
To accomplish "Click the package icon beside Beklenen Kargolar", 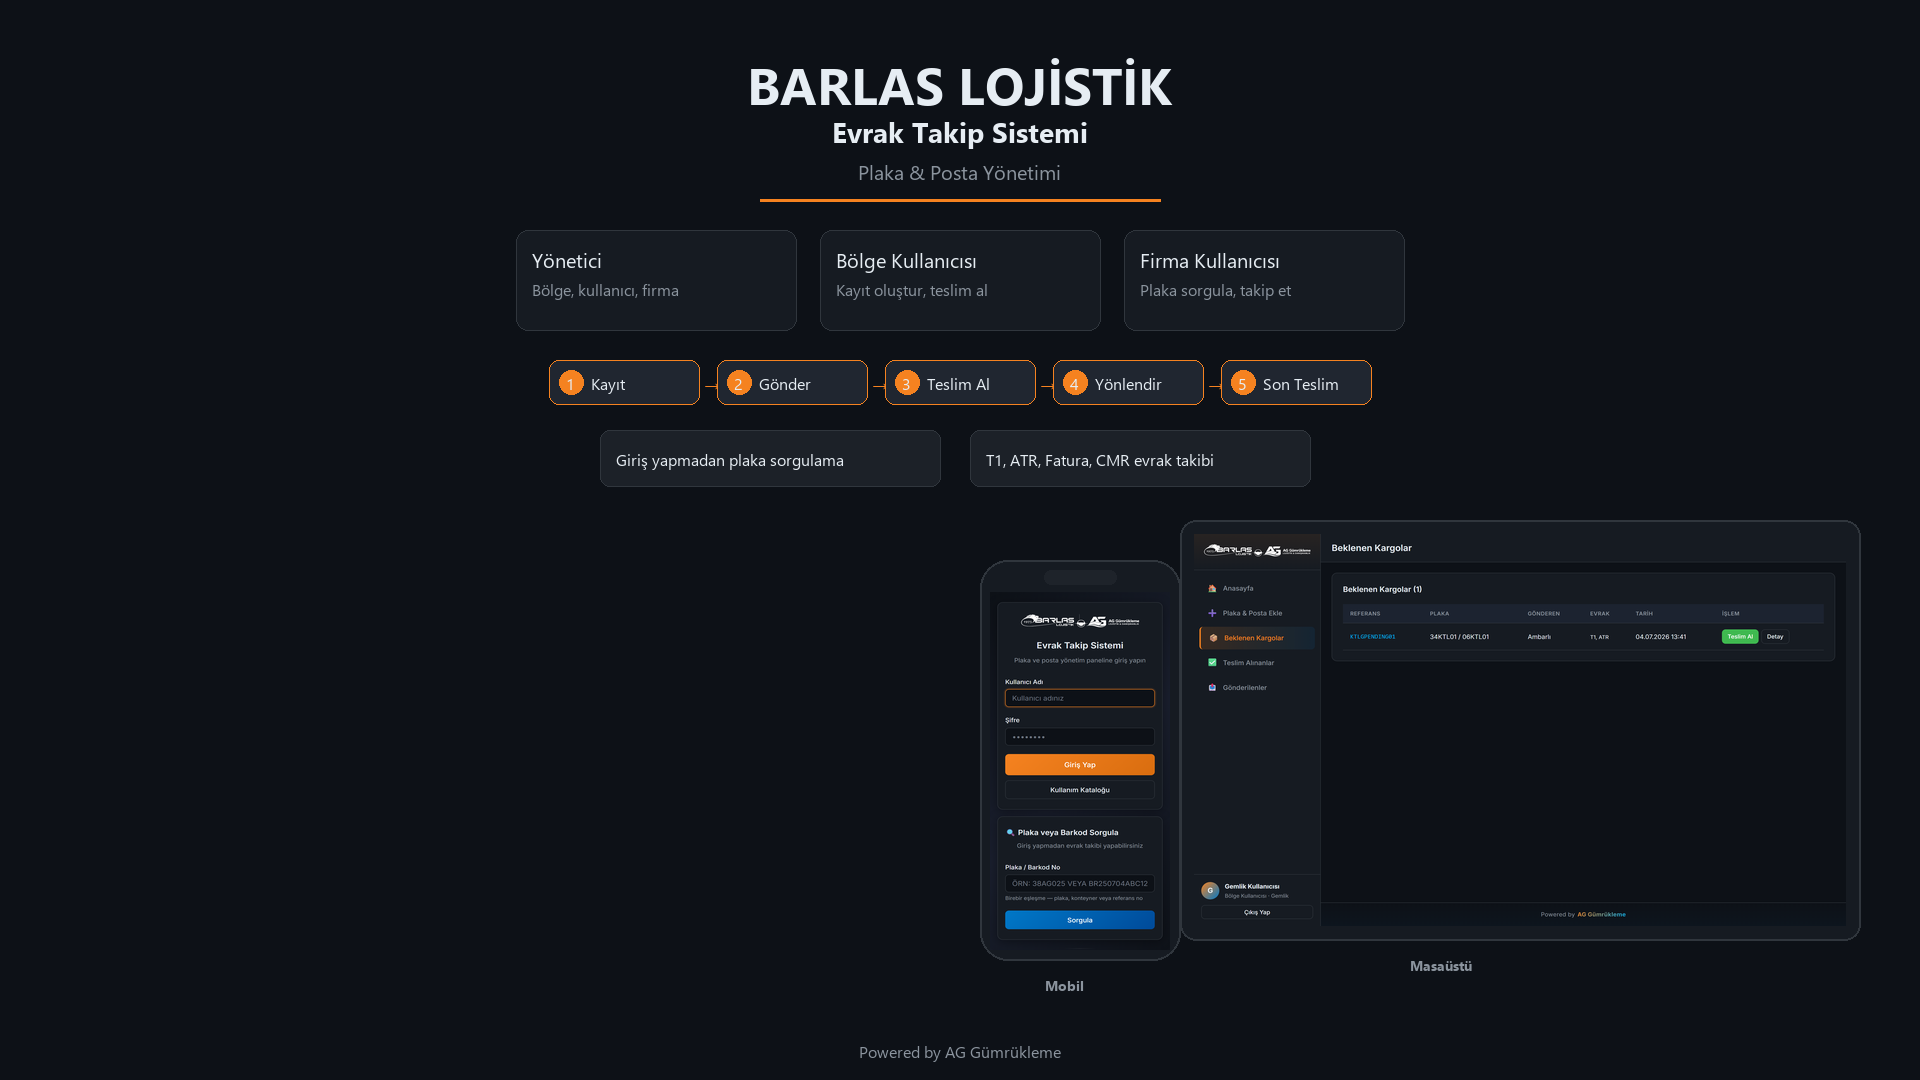I will (1213, 638).
